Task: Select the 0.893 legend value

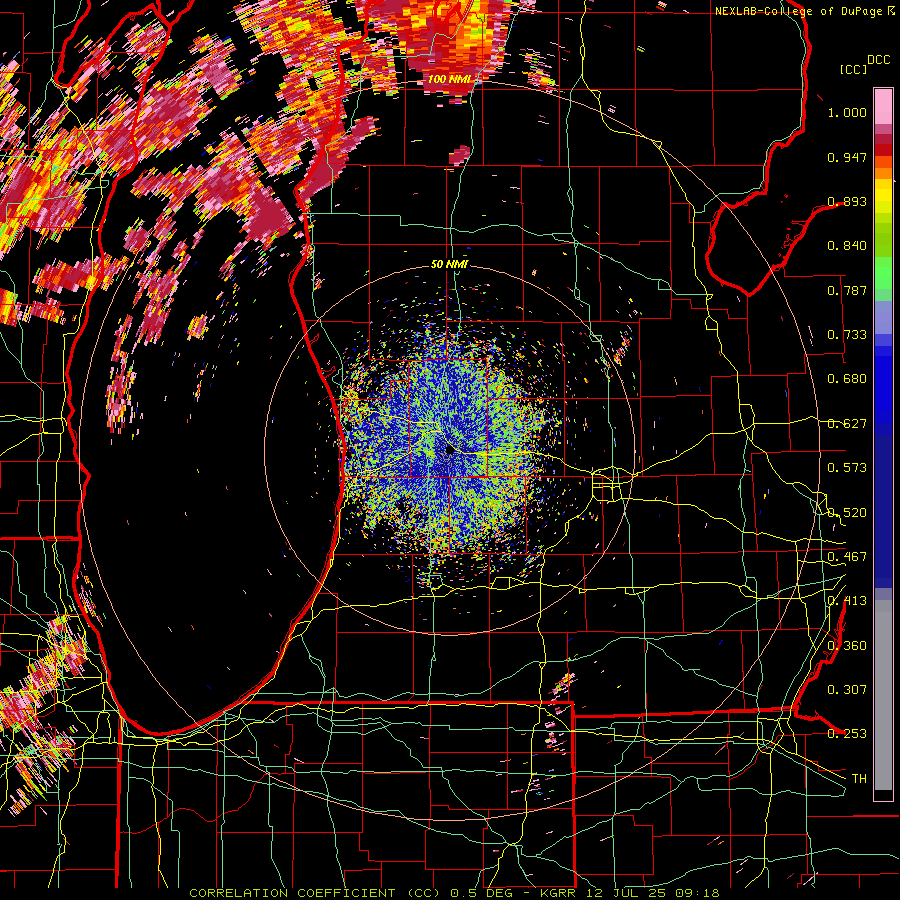Action: point(847,201)
